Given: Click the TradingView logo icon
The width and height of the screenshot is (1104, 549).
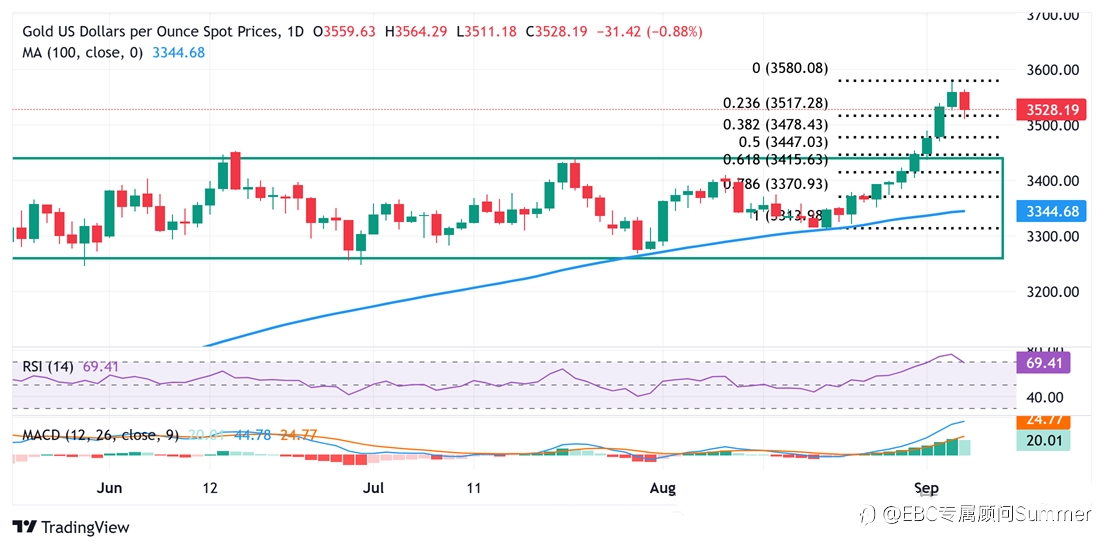Looking at the screenshot, I should pyautogui.click(x=25, y=527).
